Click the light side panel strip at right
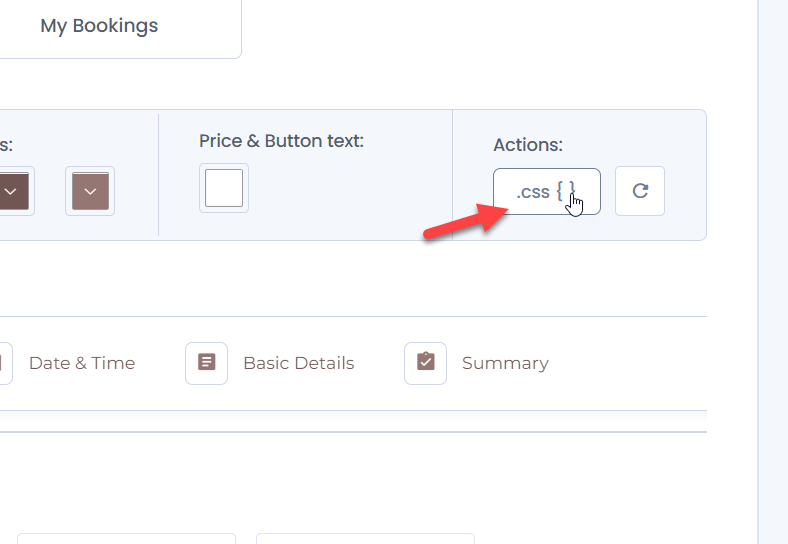 (x=773, y=272)
